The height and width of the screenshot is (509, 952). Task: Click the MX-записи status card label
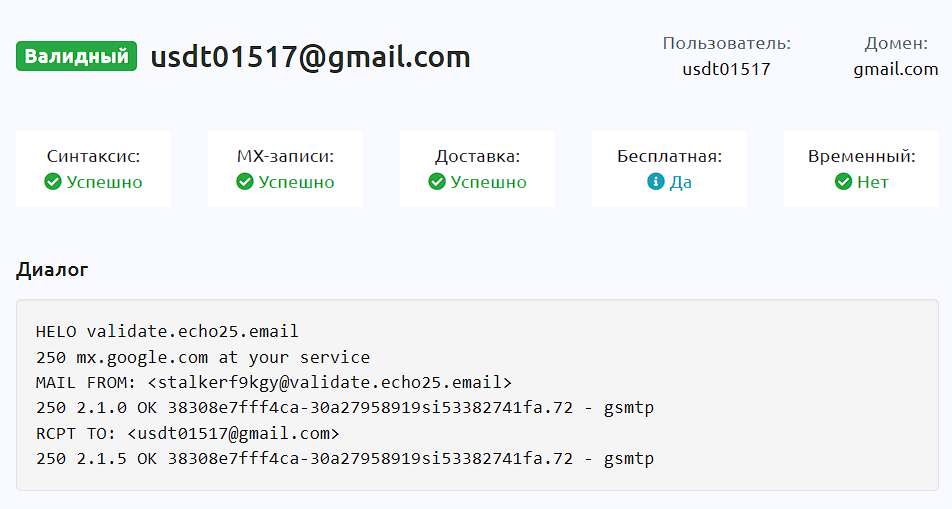285,157
